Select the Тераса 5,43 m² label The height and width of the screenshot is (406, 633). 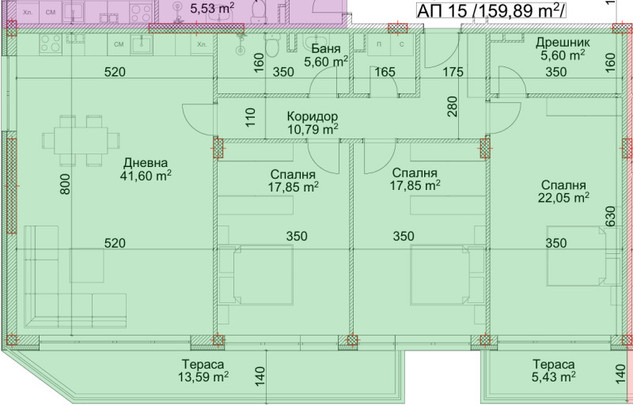tap(553, 369)
